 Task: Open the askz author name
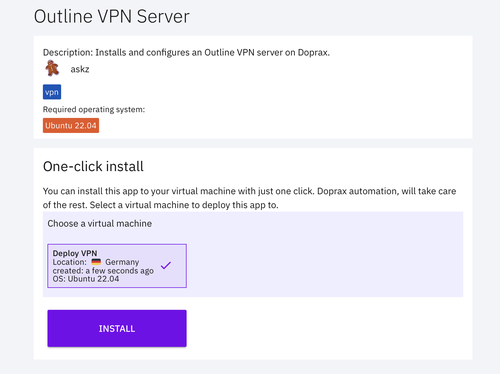(x=80, y=69)
